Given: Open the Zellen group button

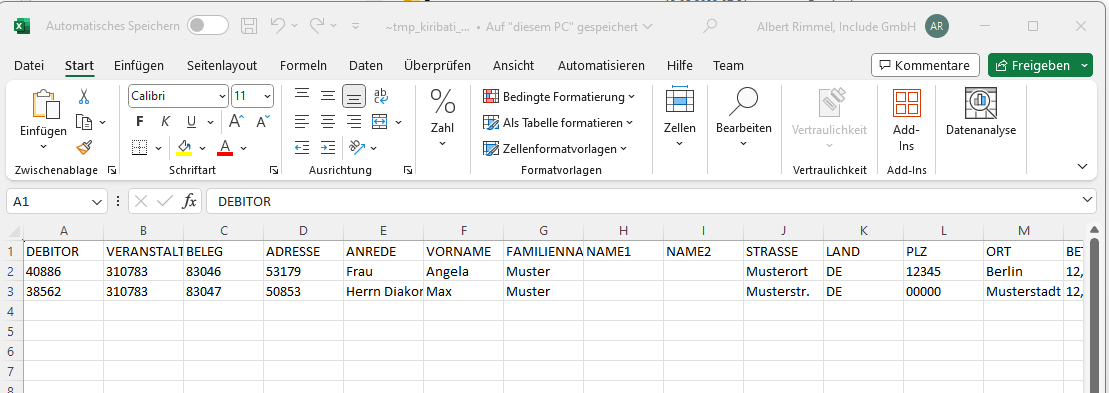Looking at the screenshot, I should [x=680, y=117].
